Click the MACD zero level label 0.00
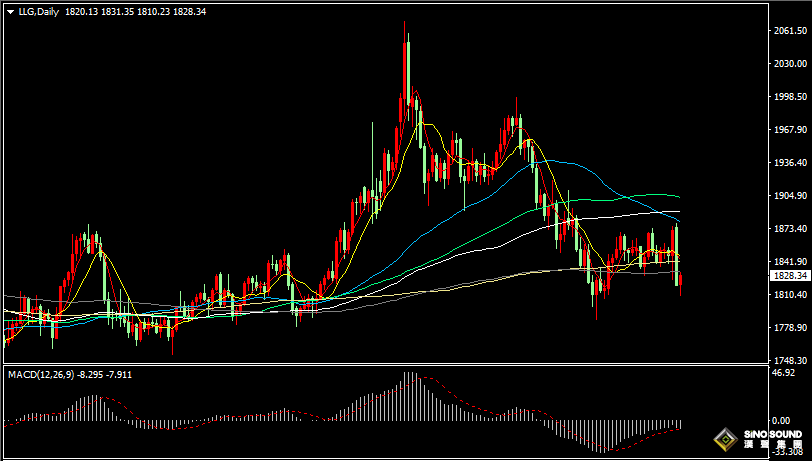This screenshot has height=461, width=812. [781, 421]
